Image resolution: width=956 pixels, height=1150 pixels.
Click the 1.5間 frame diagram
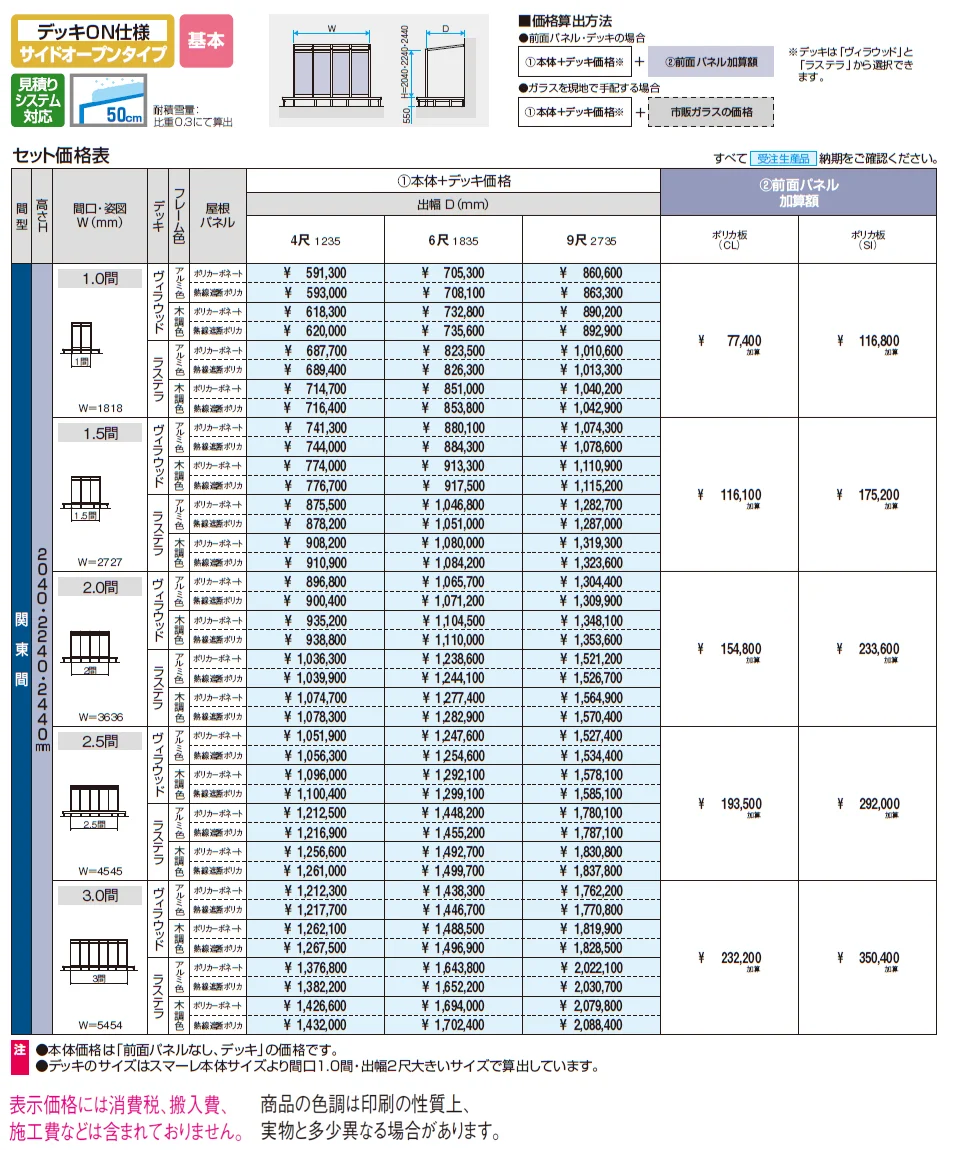[x=86, y=498]
